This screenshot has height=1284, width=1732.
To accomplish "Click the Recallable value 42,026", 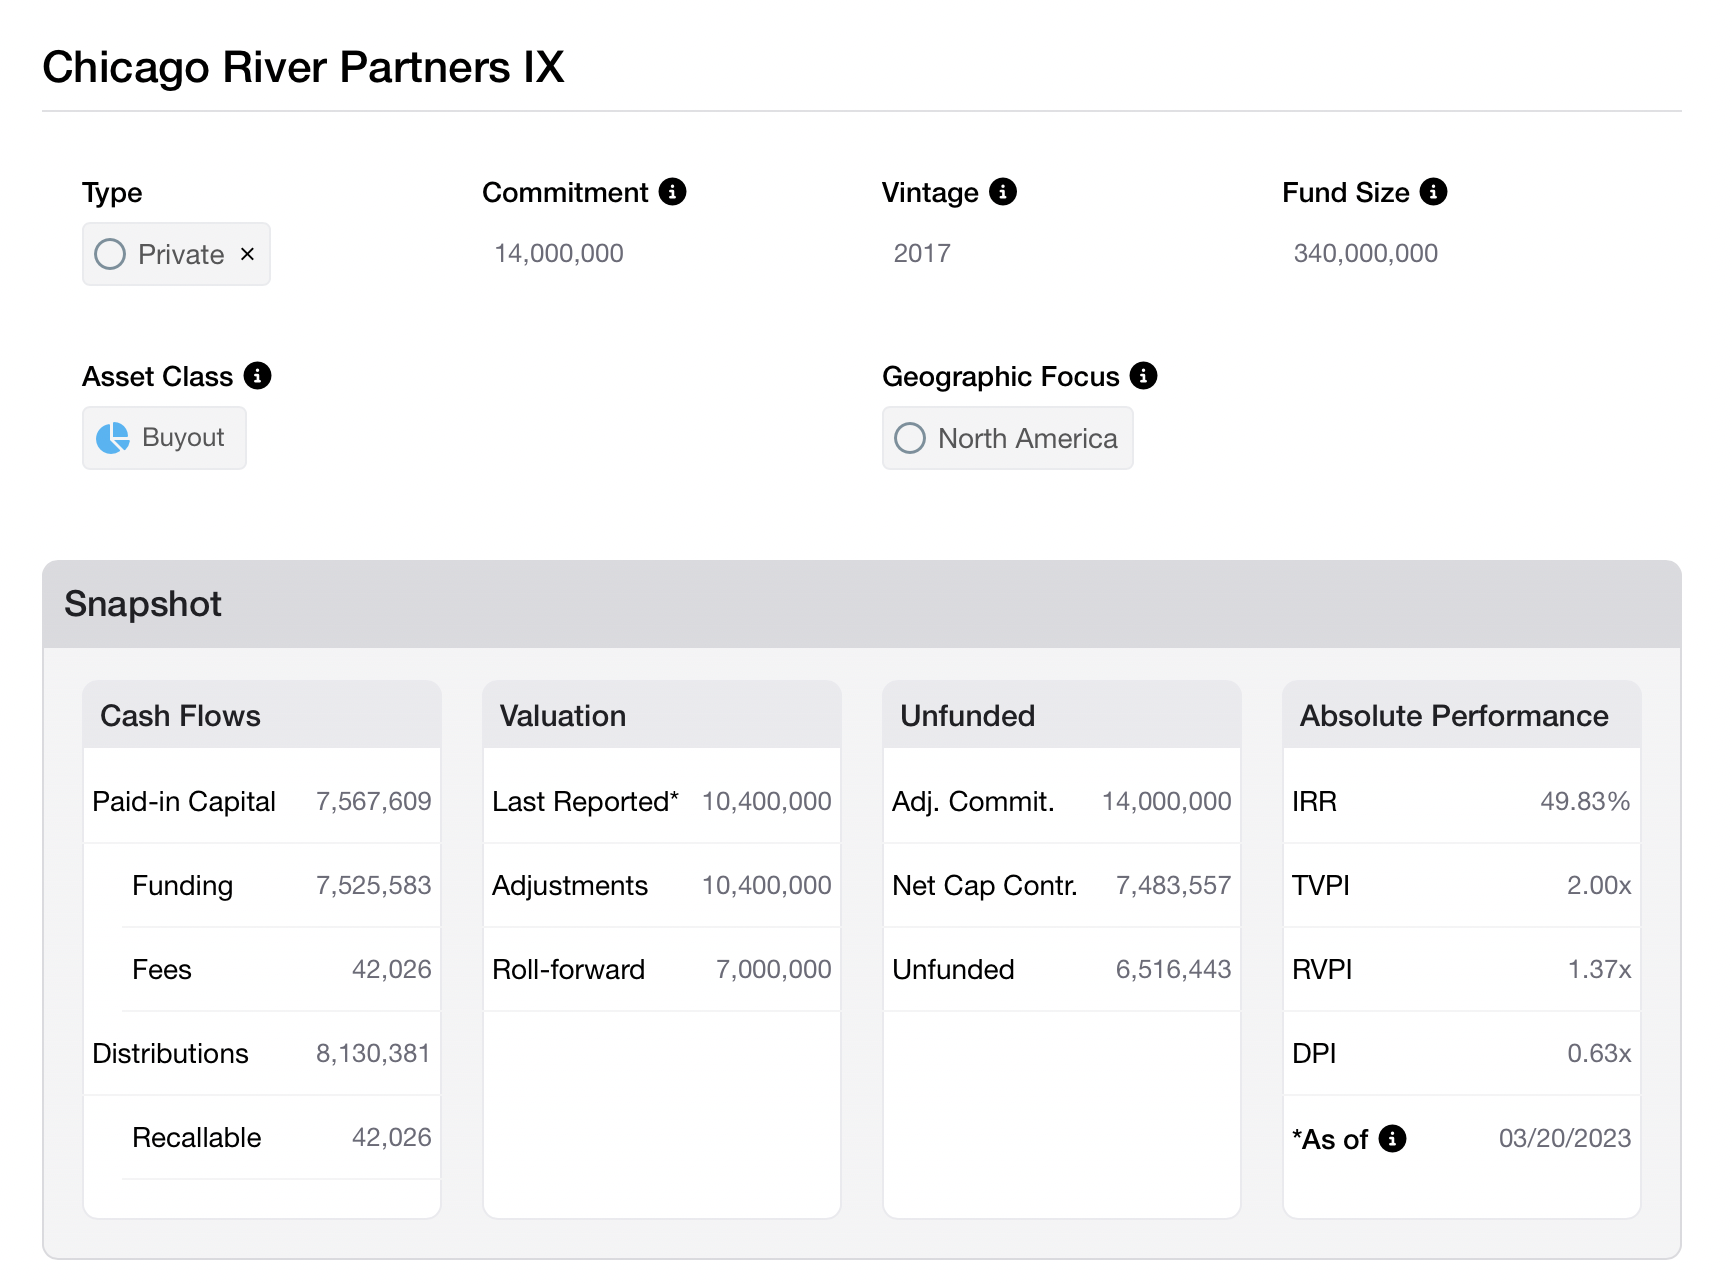I will pos(392,1137).
